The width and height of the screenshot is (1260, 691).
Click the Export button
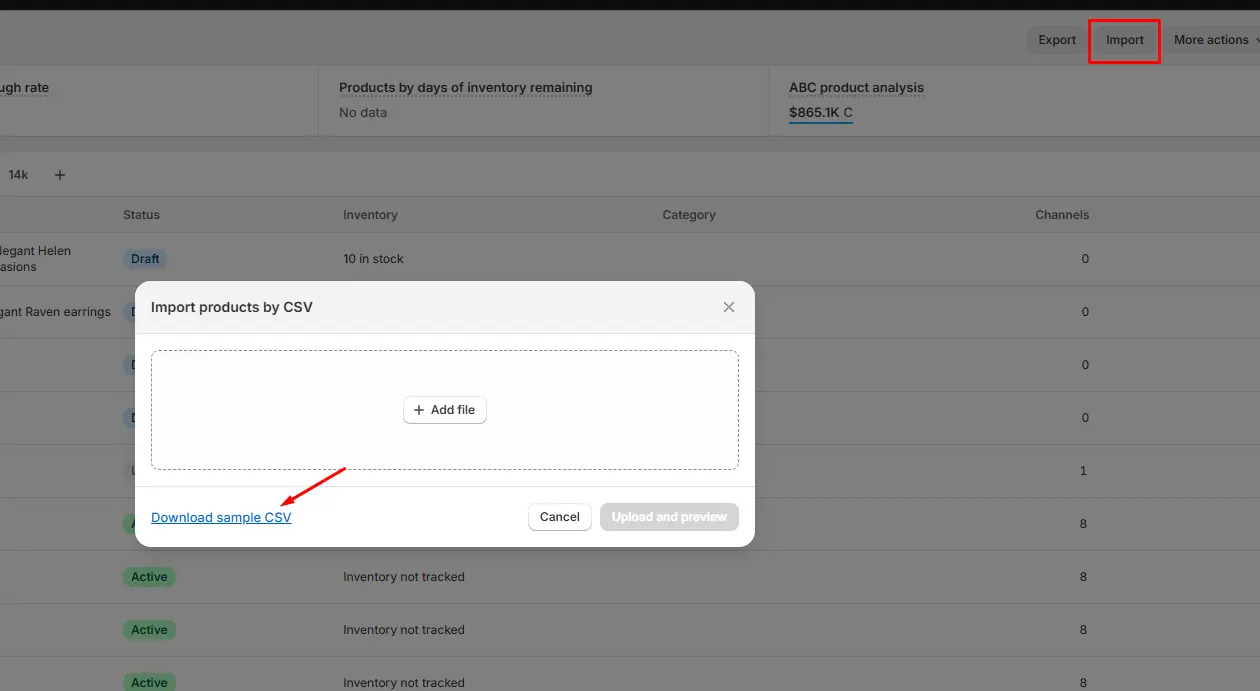click(1056, 40)
